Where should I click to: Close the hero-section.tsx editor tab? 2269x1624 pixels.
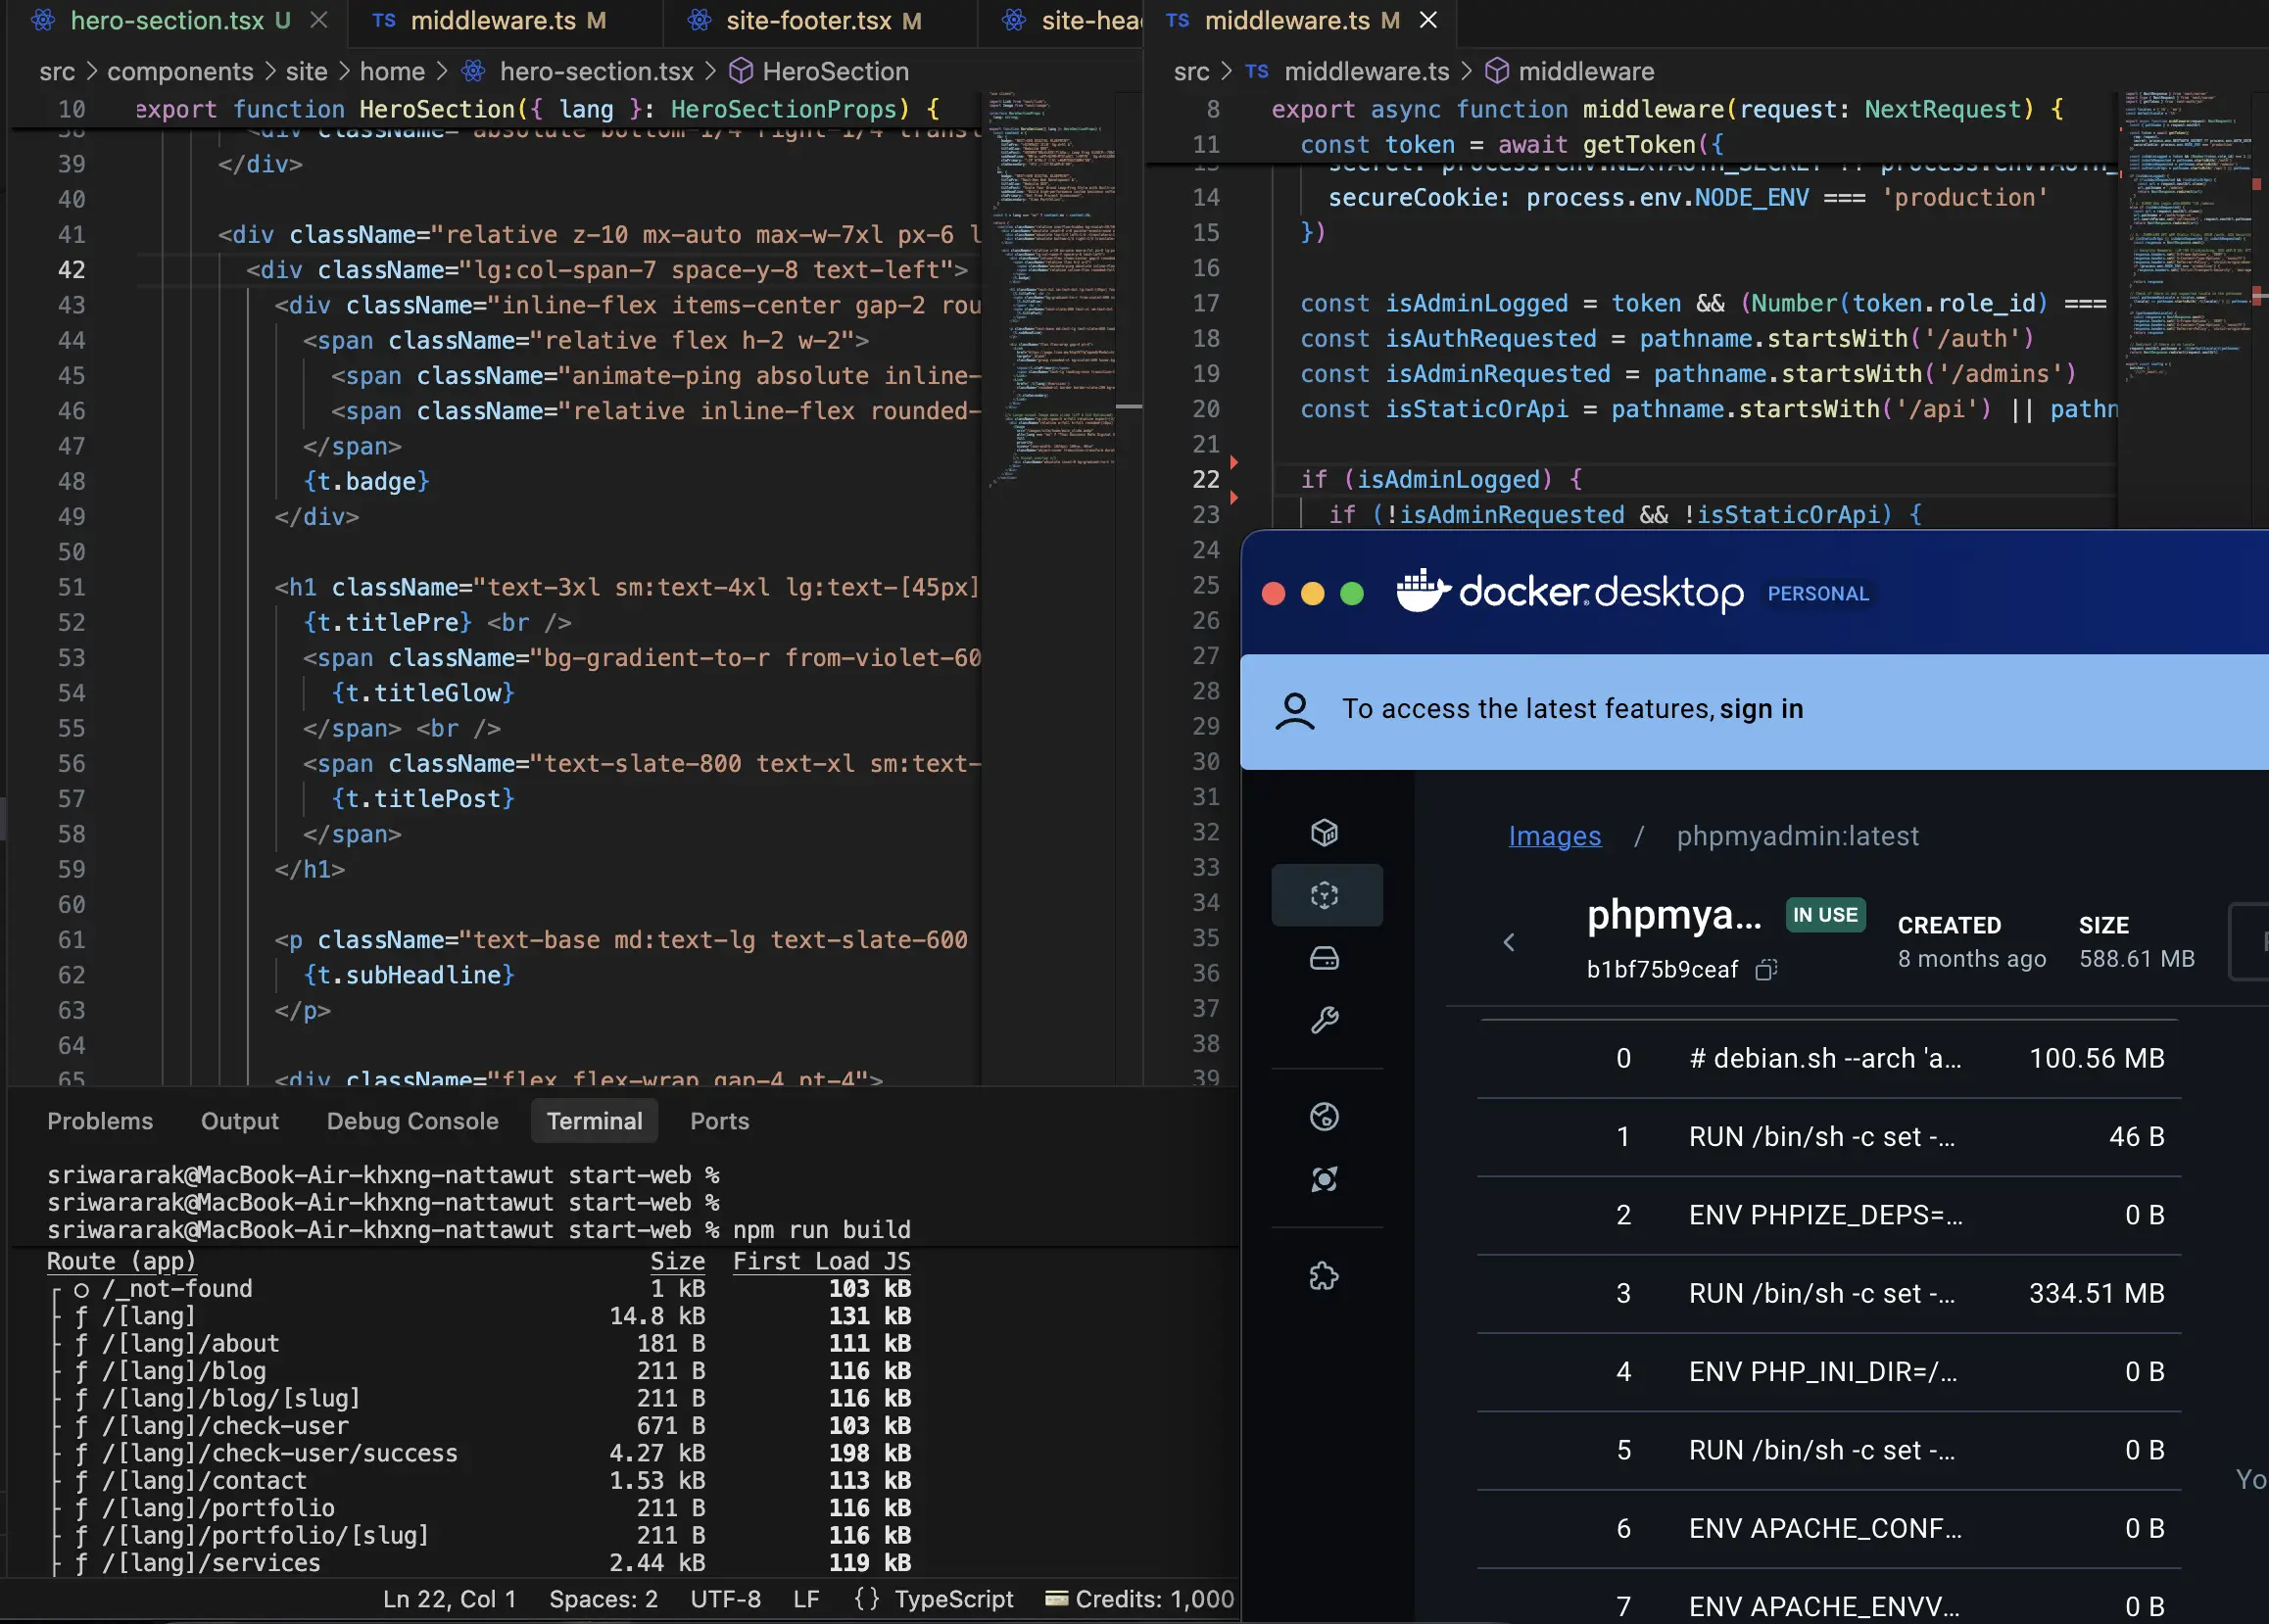[x=319, y=20]
